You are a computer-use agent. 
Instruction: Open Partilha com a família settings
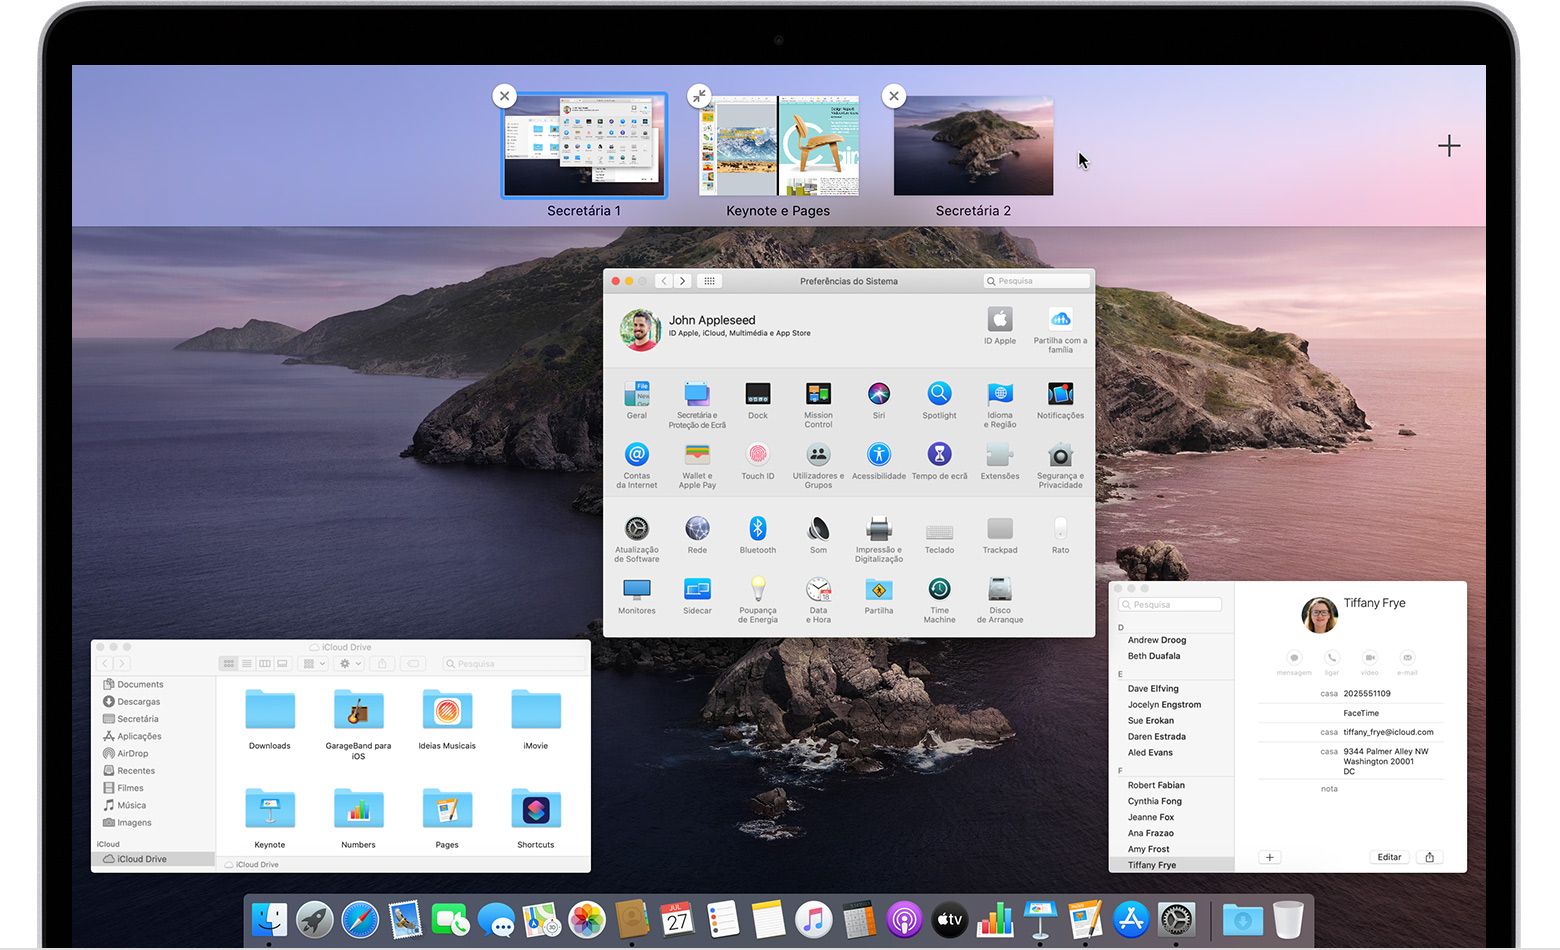(x=1060, y=330)
